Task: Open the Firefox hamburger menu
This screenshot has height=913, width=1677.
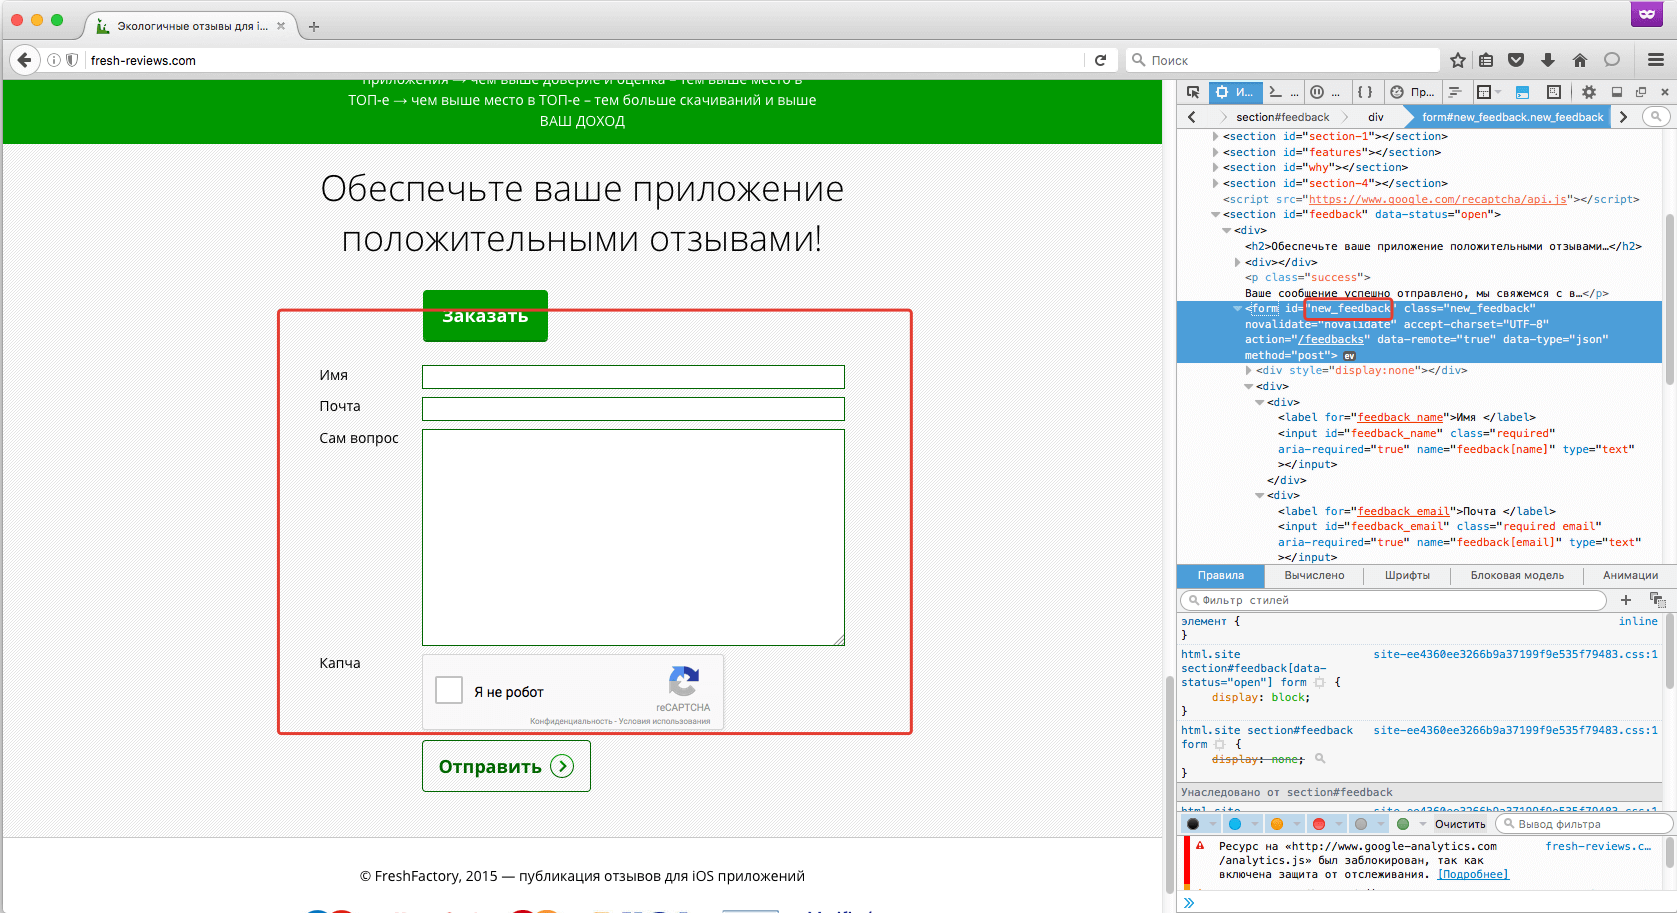Action: point(1656,60)
